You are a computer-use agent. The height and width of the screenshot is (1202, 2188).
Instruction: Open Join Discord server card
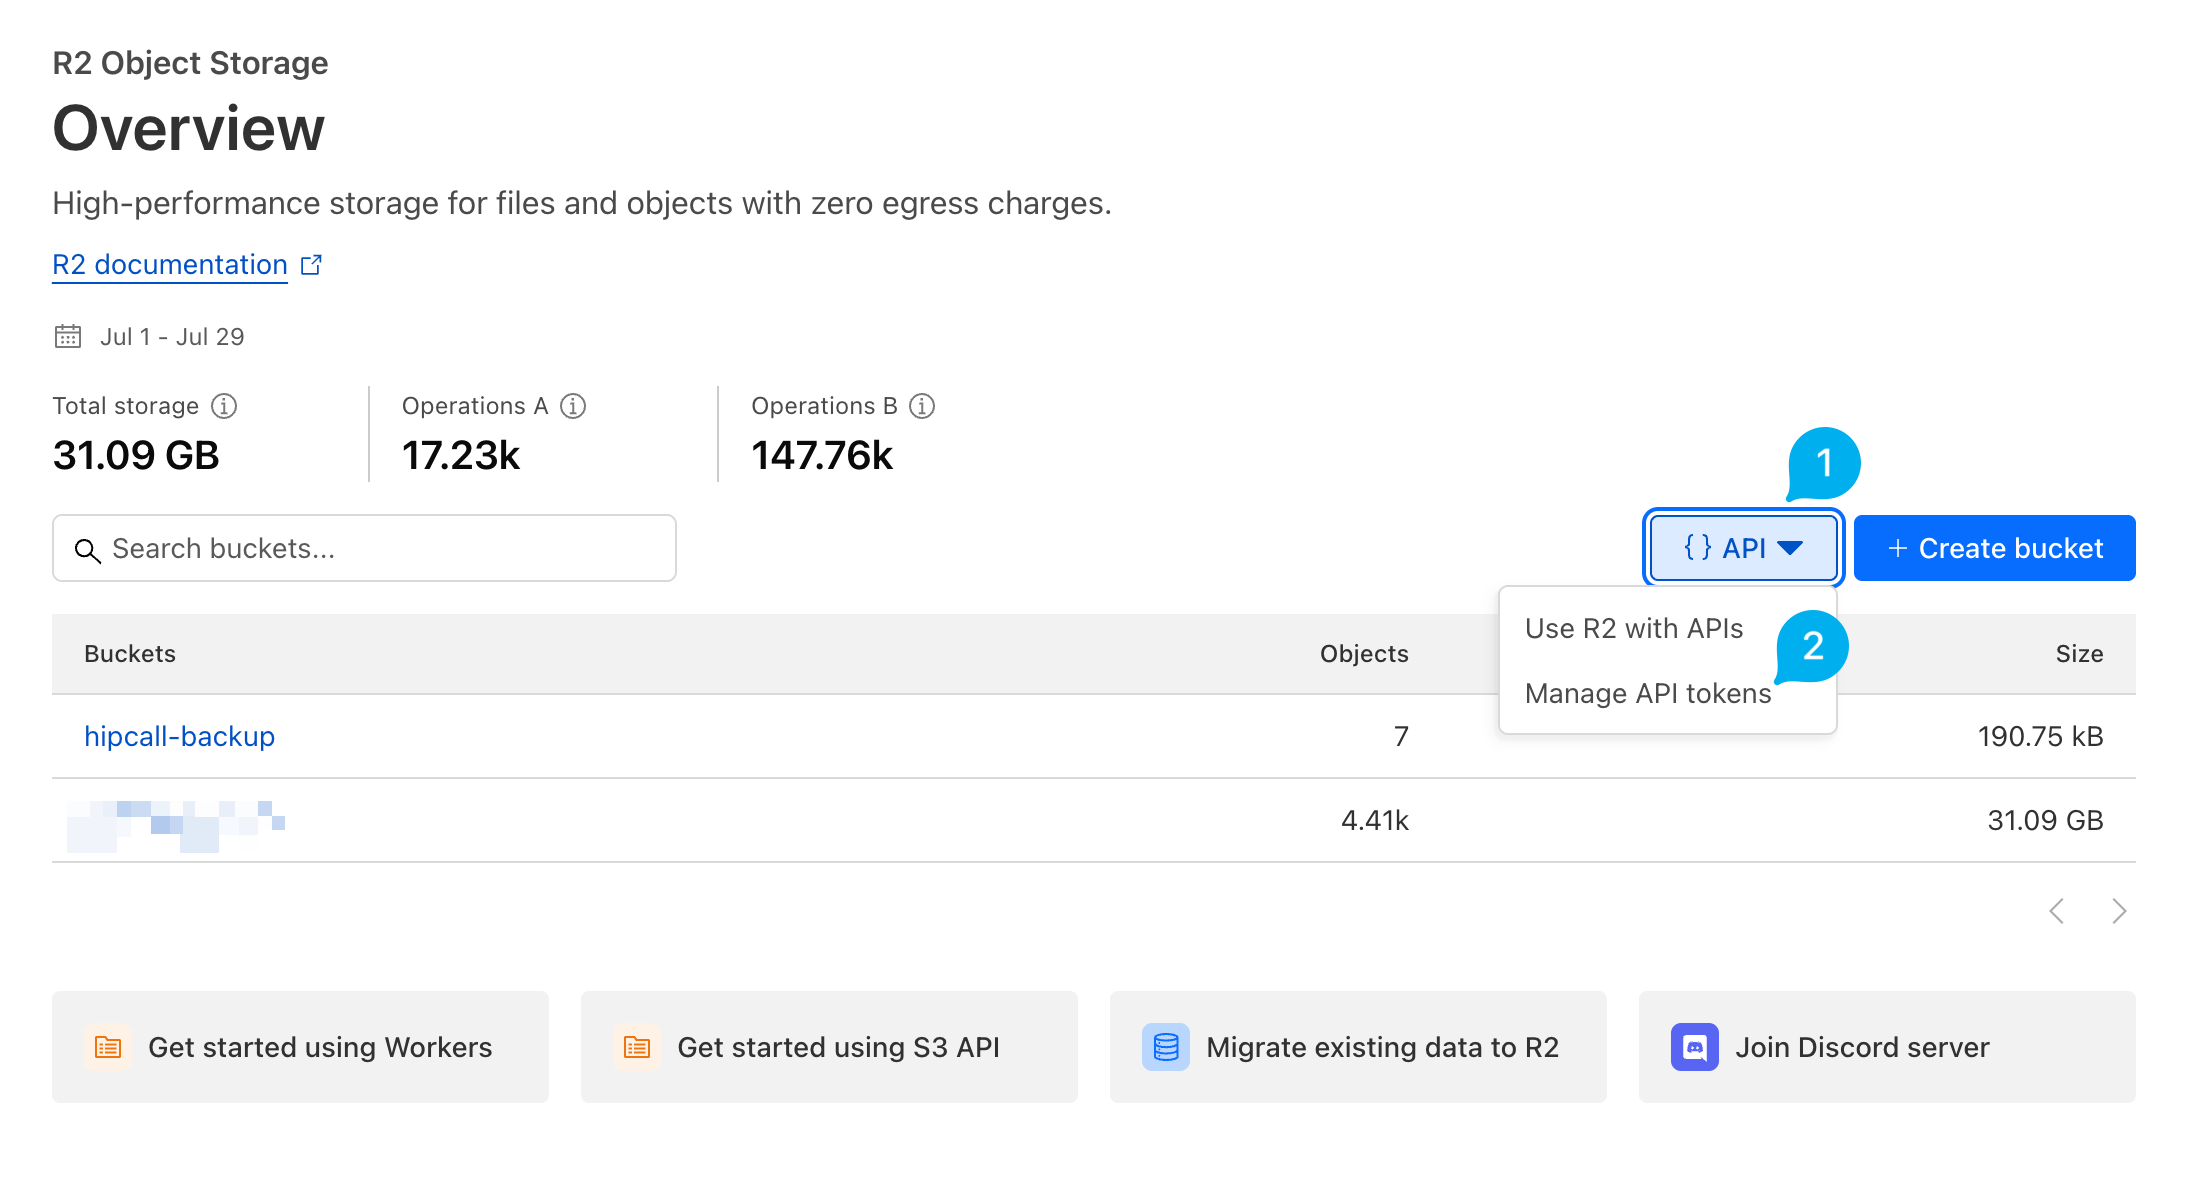pos(1887,1047)
